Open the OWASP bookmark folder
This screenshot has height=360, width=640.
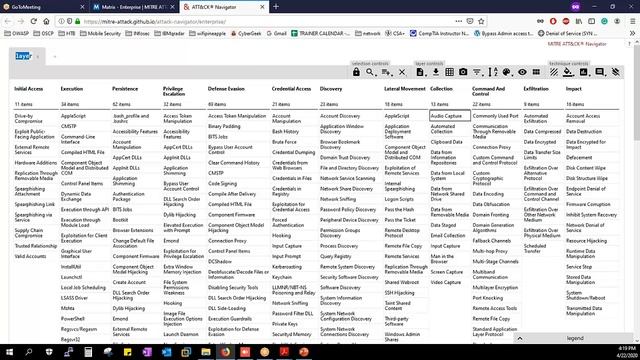pos(17,33)
